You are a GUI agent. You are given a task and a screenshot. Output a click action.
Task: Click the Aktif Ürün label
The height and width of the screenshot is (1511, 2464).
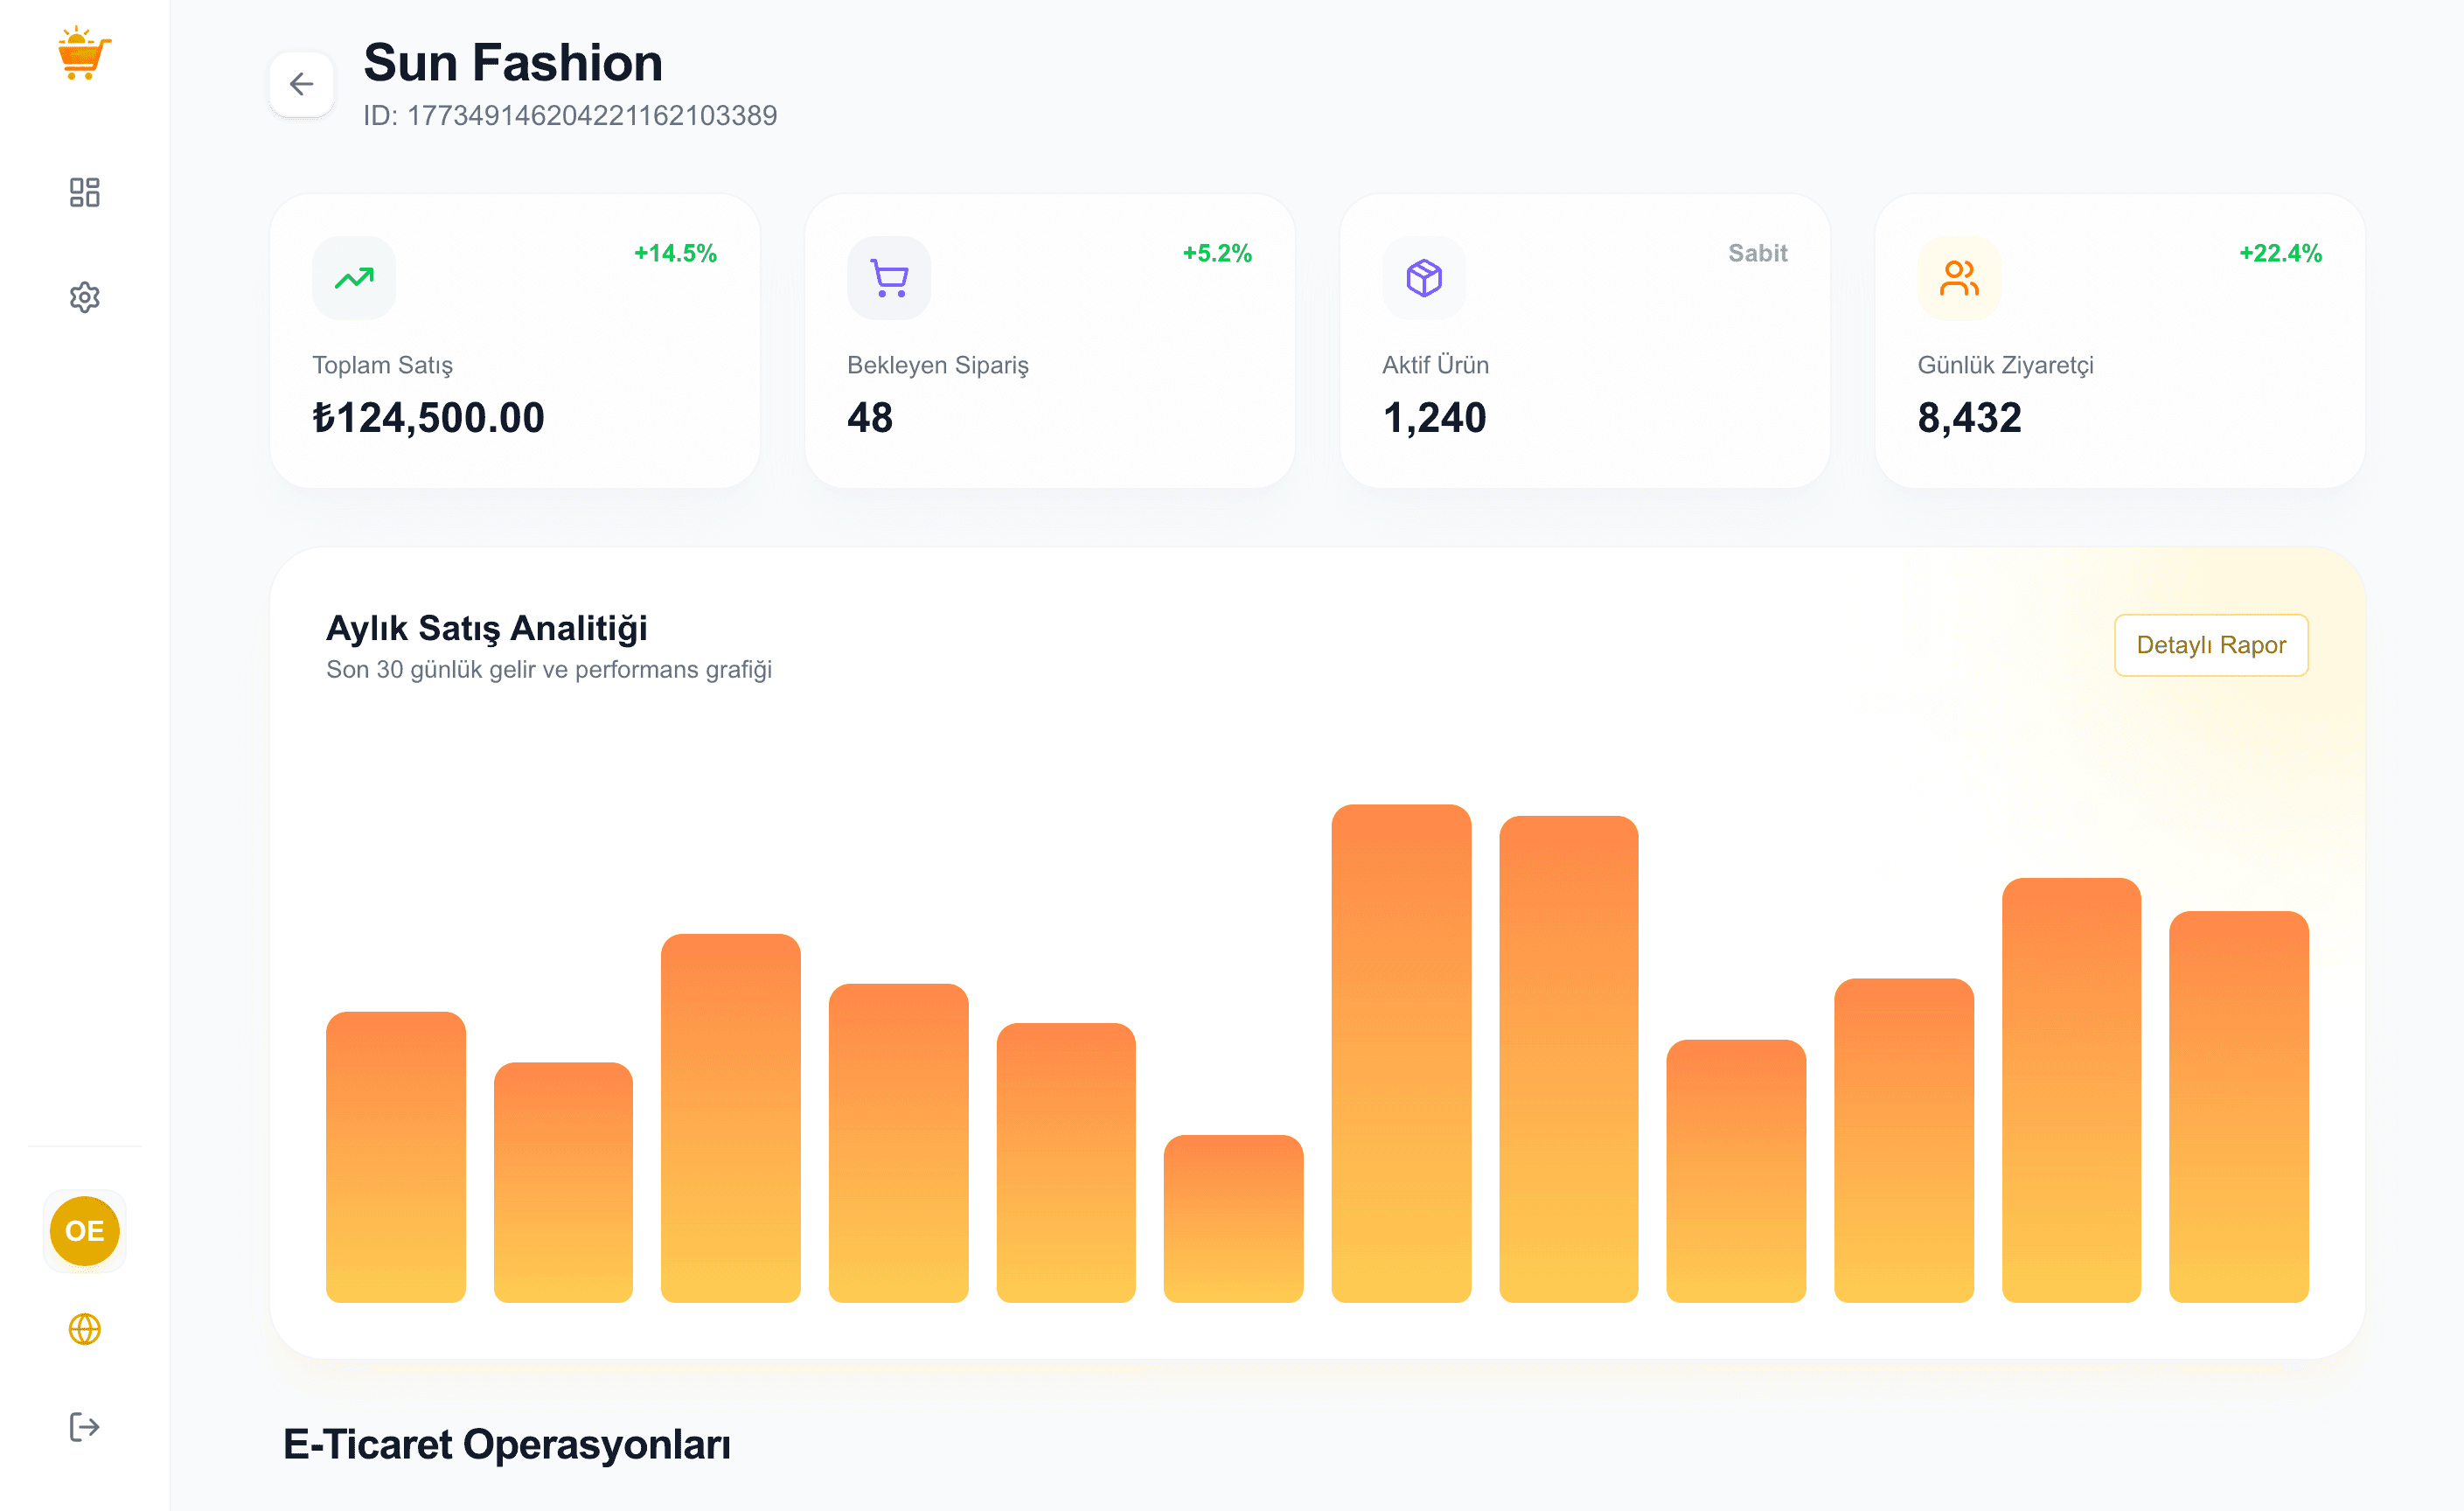[1435, 365]
